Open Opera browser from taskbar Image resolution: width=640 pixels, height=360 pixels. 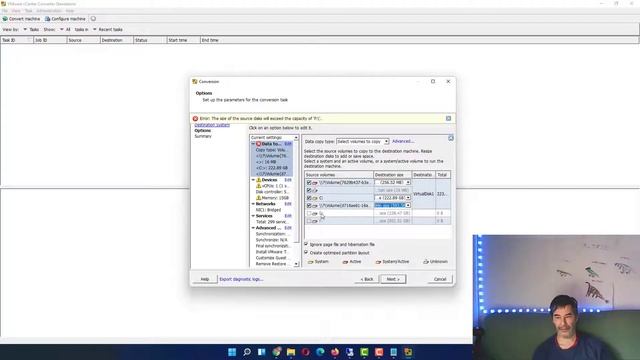click(x=305, y=352)
